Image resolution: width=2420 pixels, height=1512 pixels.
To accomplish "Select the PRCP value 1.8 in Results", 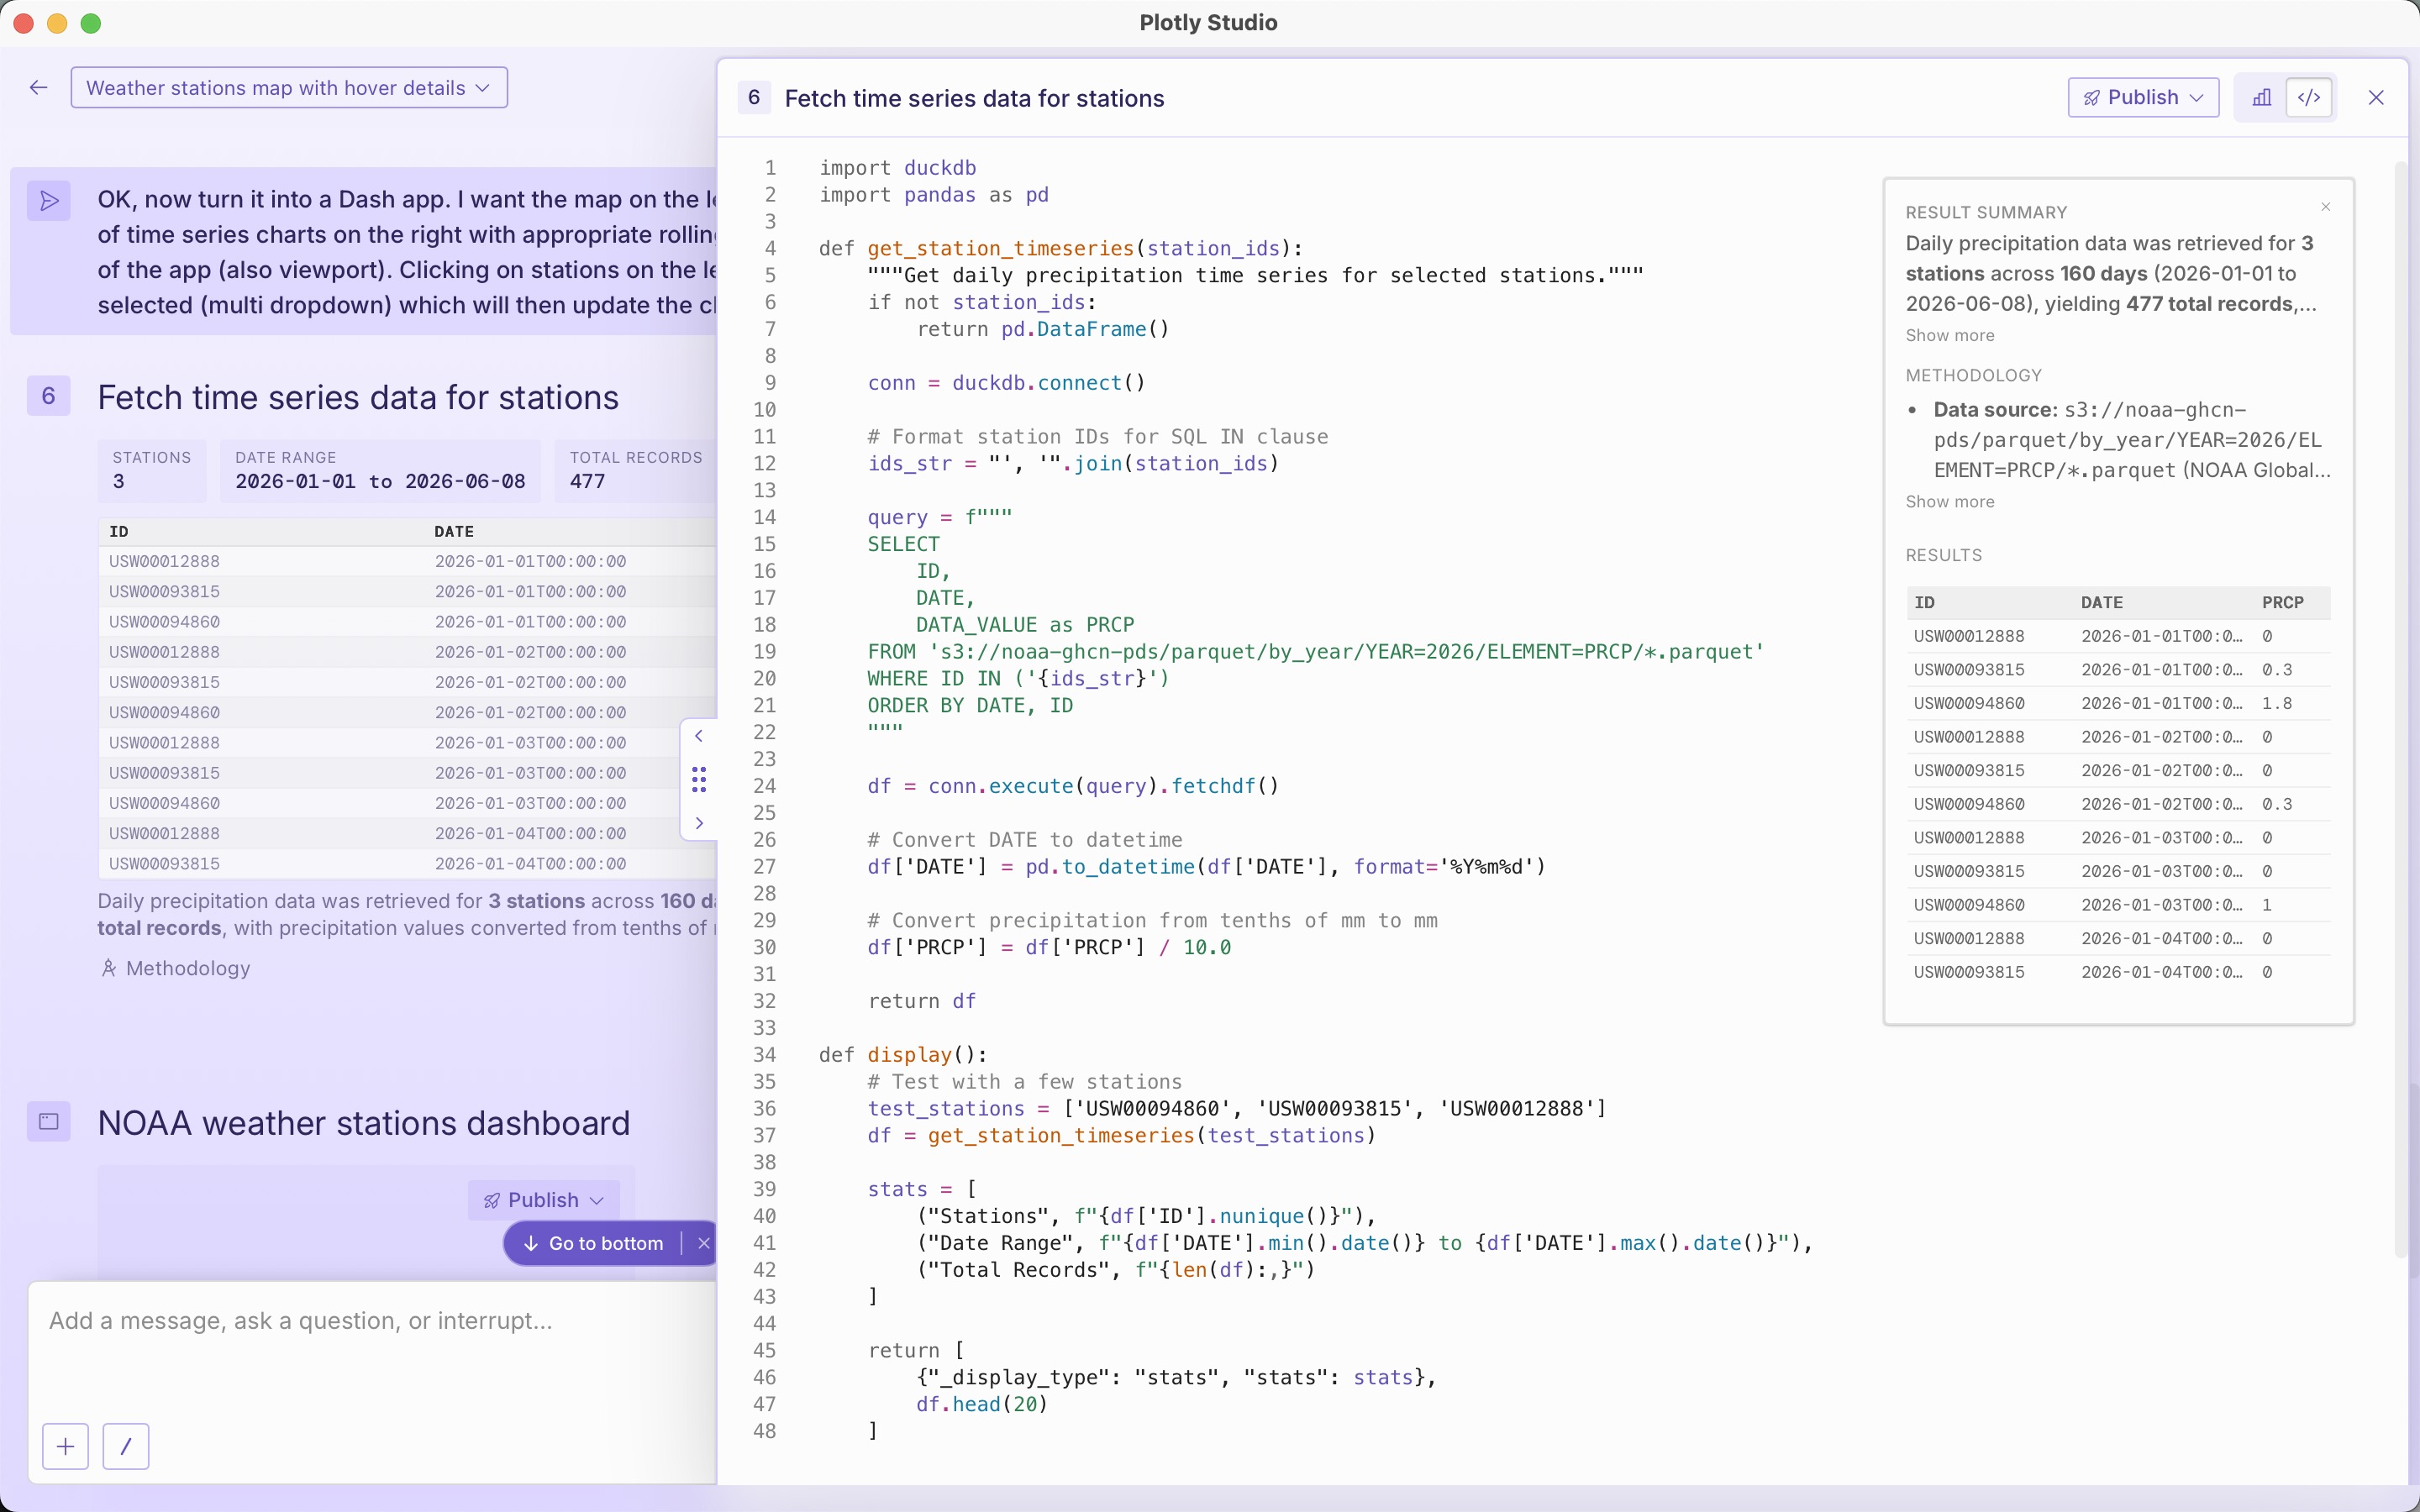I will pos(2277,703).
